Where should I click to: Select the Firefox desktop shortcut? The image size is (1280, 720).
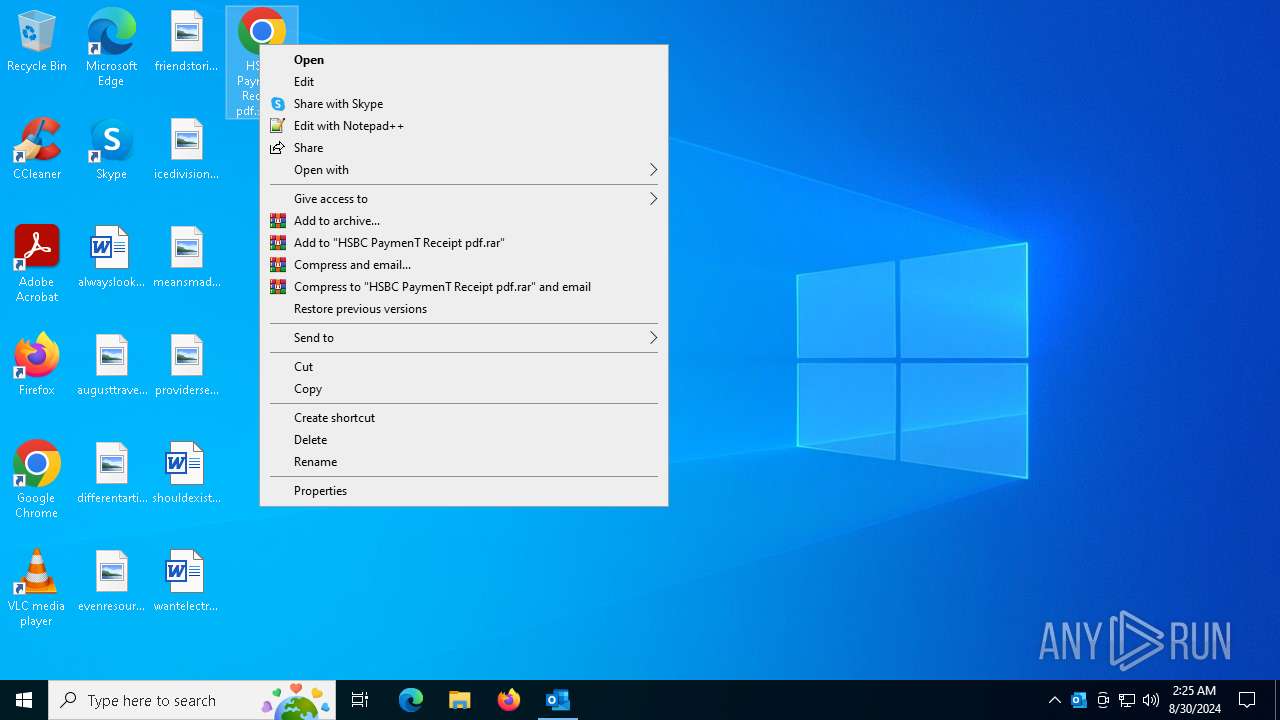(37, 366)
